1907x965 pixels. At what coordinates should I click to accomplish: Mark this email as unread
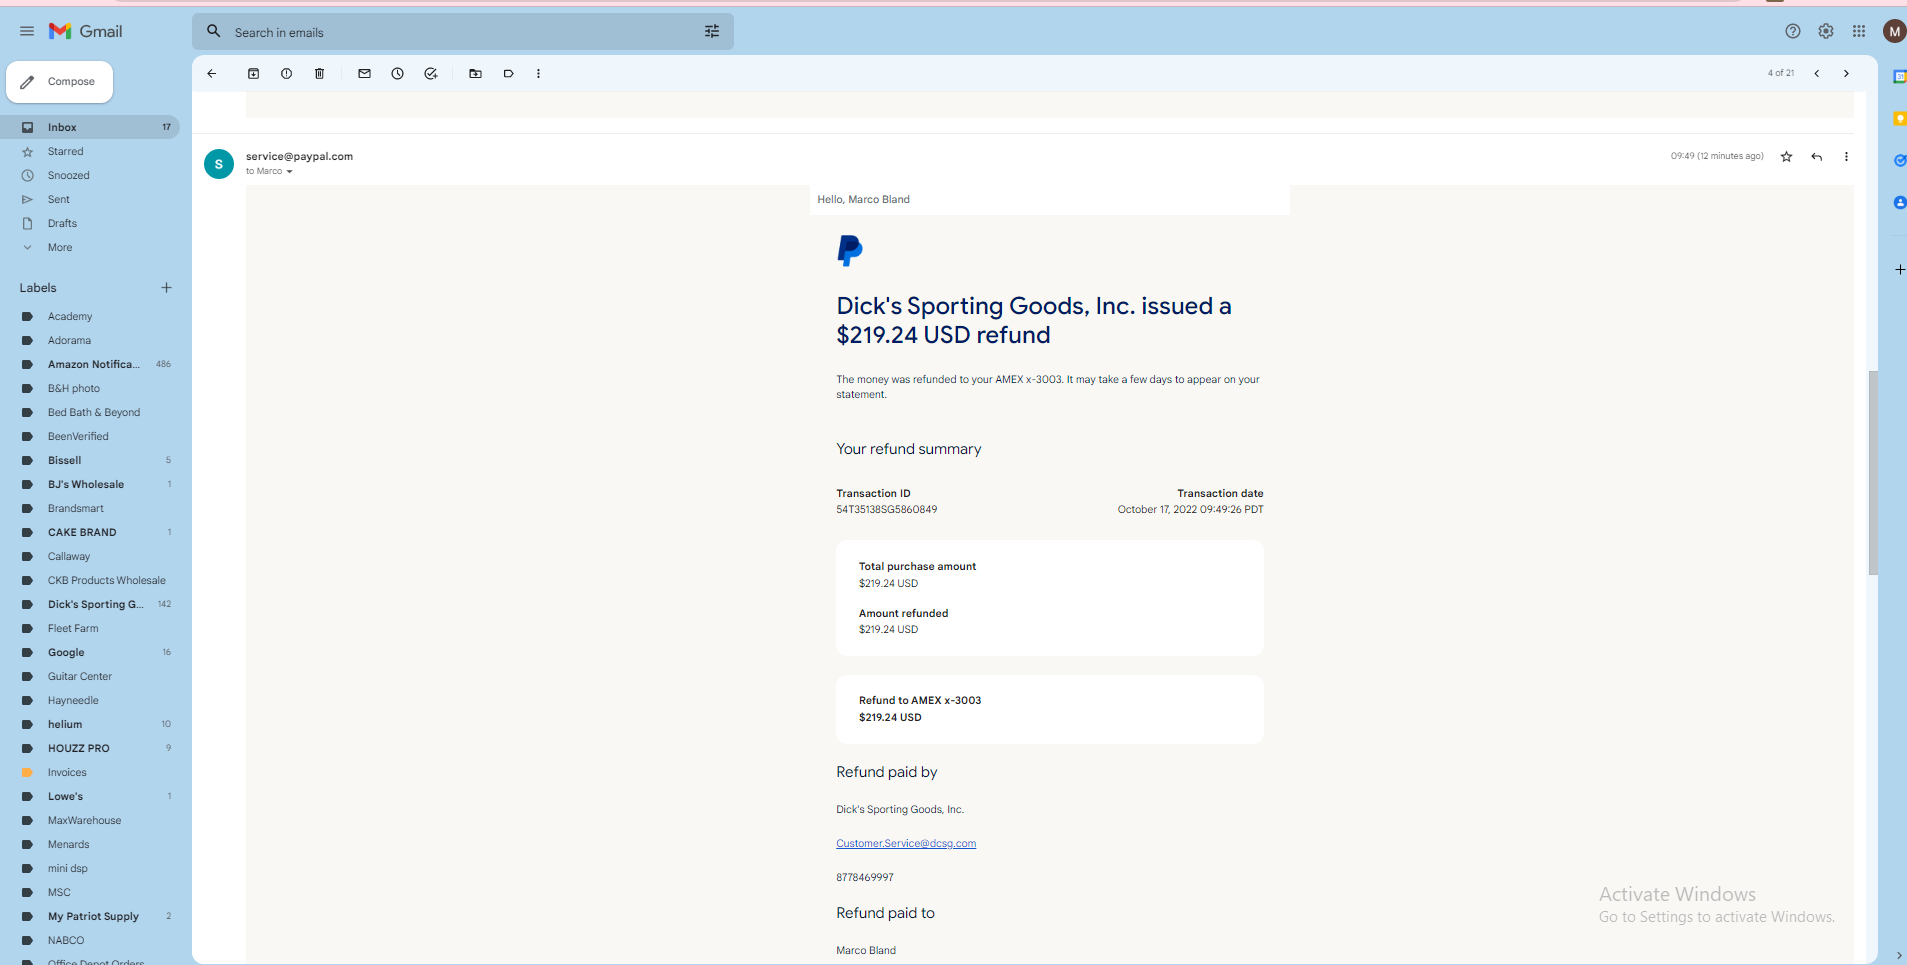click(x=365, y=73)
